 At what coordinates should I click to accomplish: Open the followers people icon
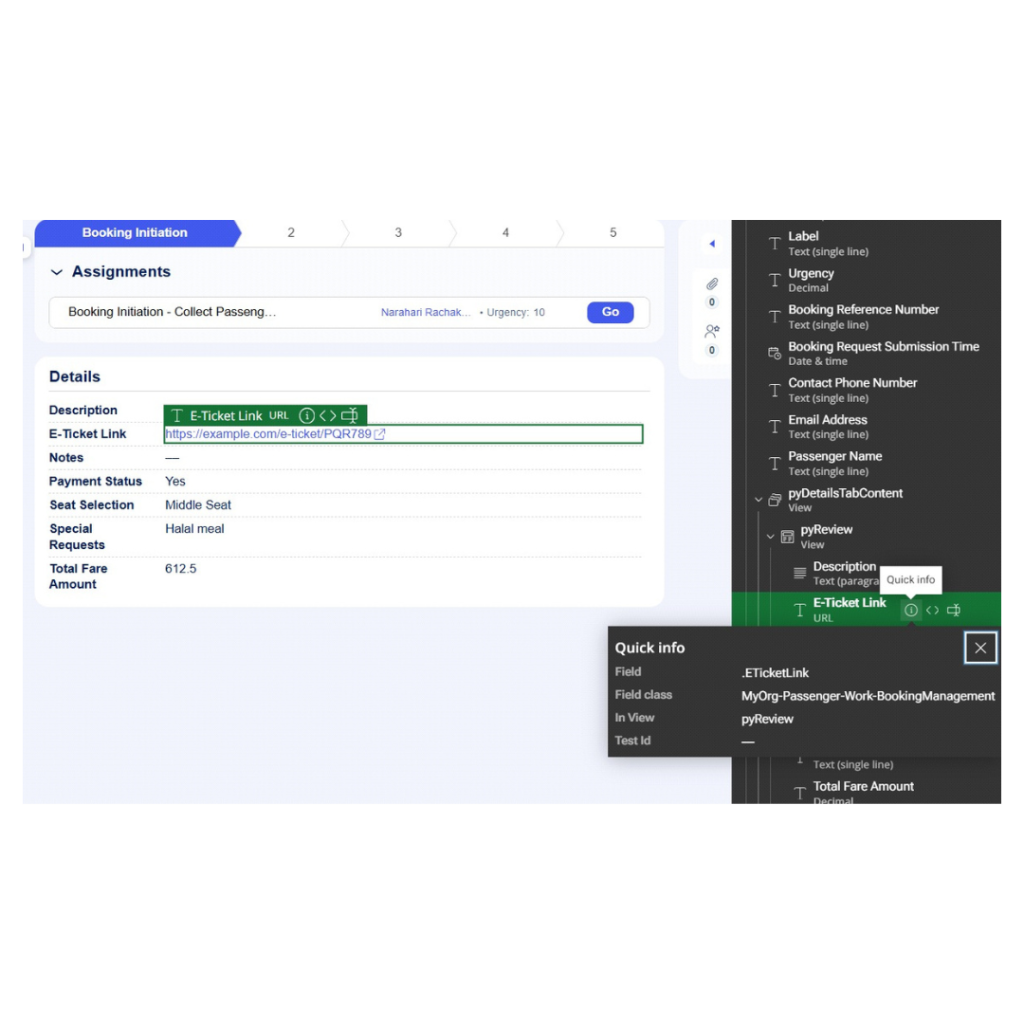712,331
